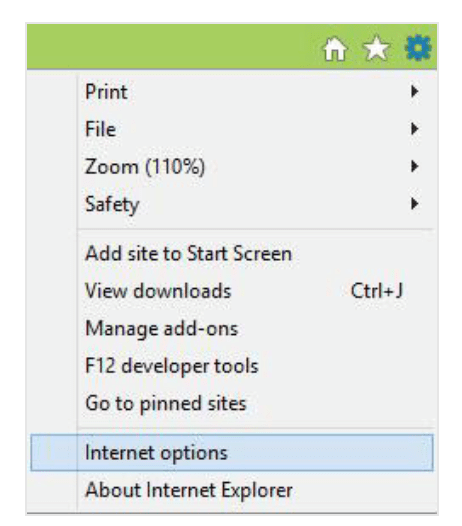Click the Home icon in toolbar

pos(335,49)
